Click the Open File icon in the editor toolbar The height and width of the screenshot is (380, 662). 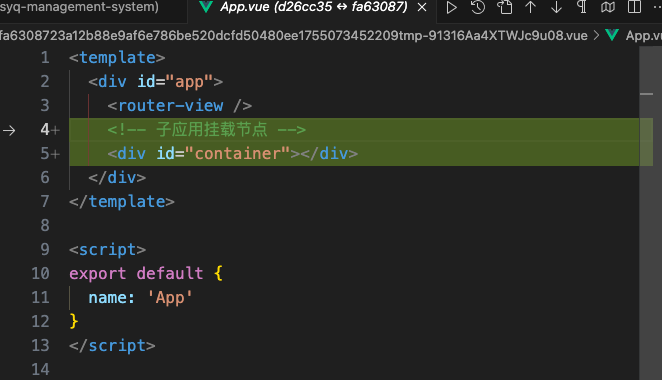(x=505, y=7)
